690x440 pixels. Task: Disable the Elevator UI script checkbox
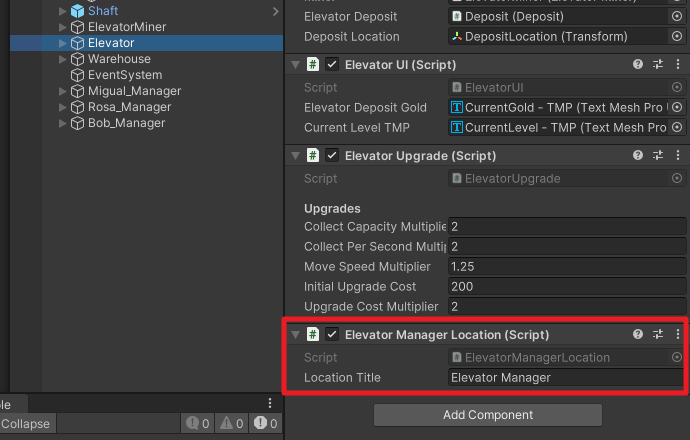[x=332, y=65]
